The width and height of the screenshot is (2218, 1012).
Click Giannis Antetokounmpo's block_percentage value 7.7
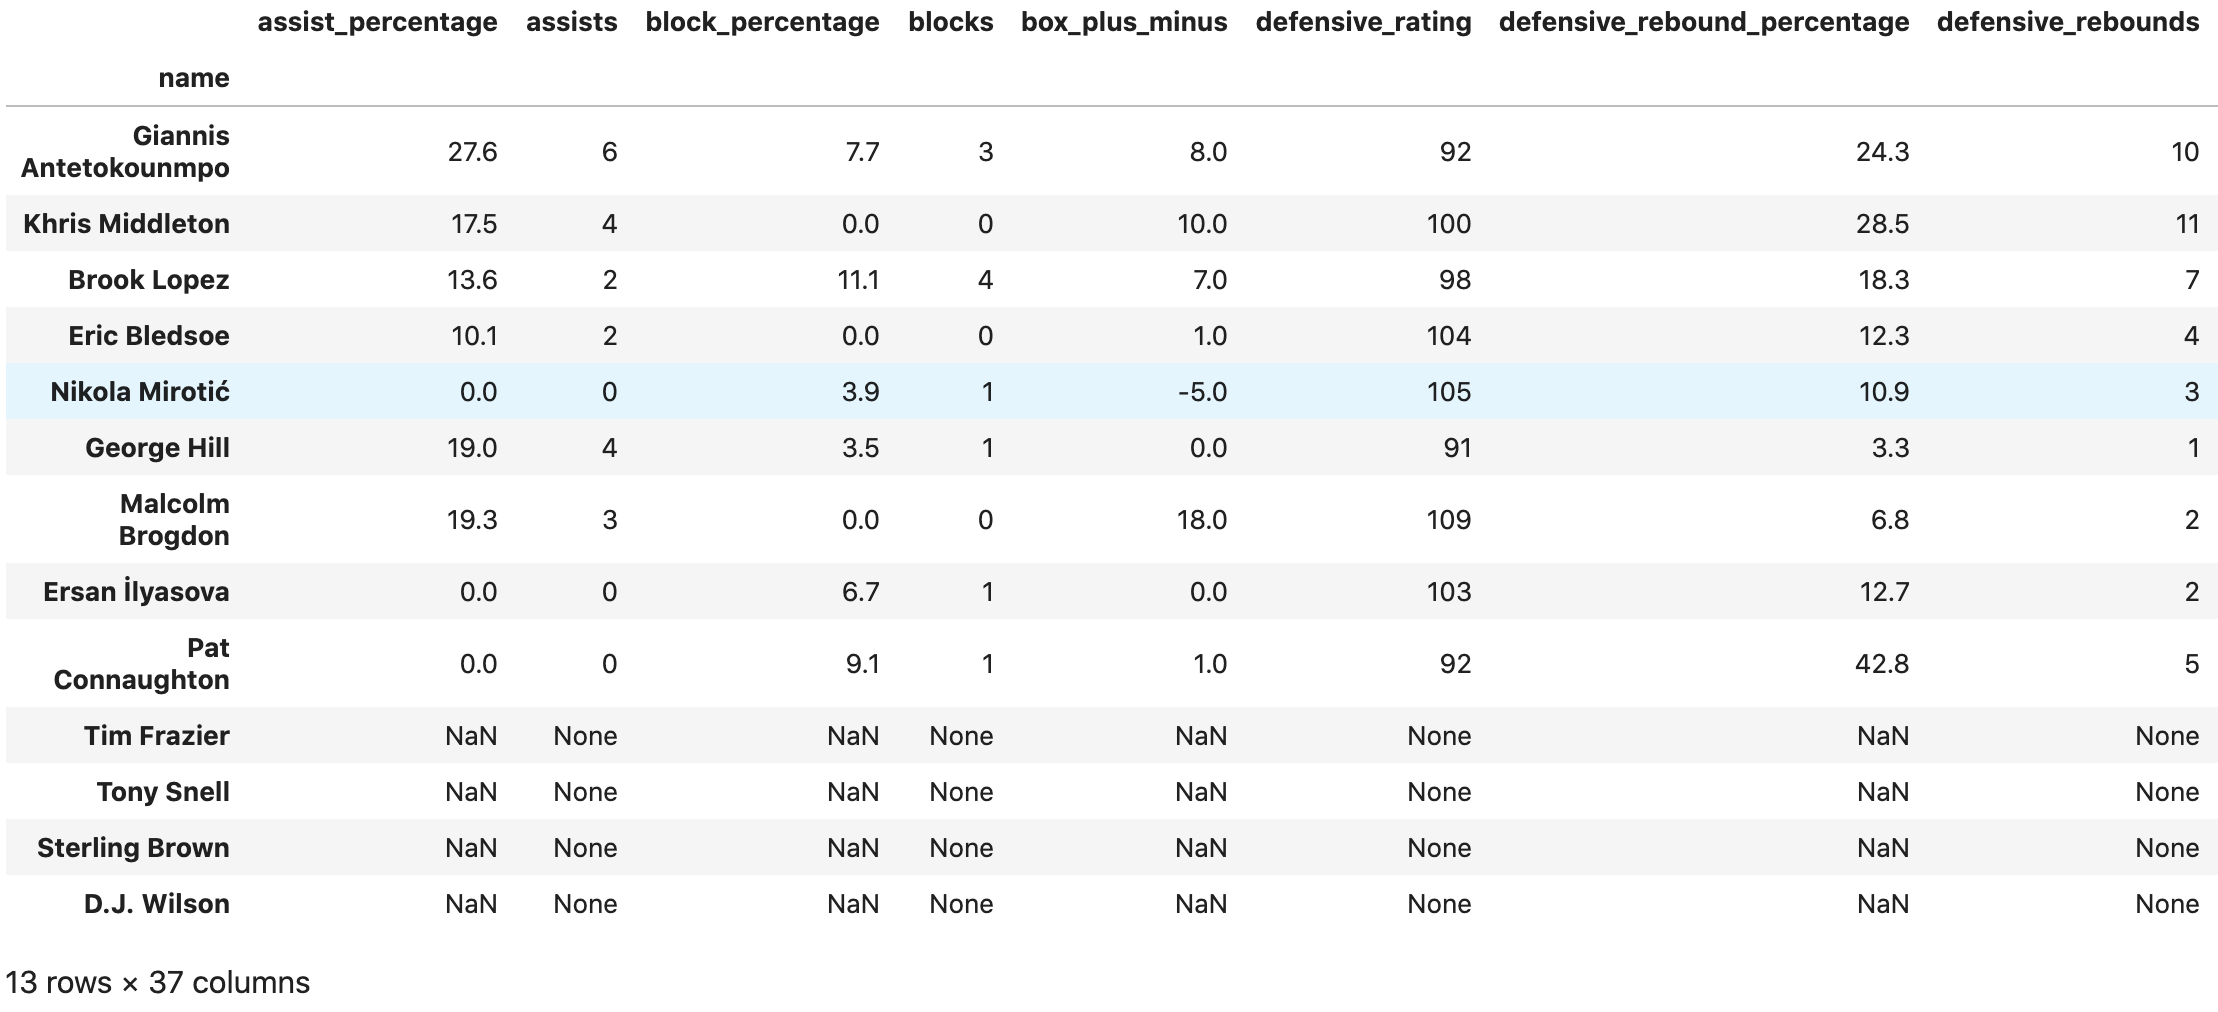click(x=861, y=152)
